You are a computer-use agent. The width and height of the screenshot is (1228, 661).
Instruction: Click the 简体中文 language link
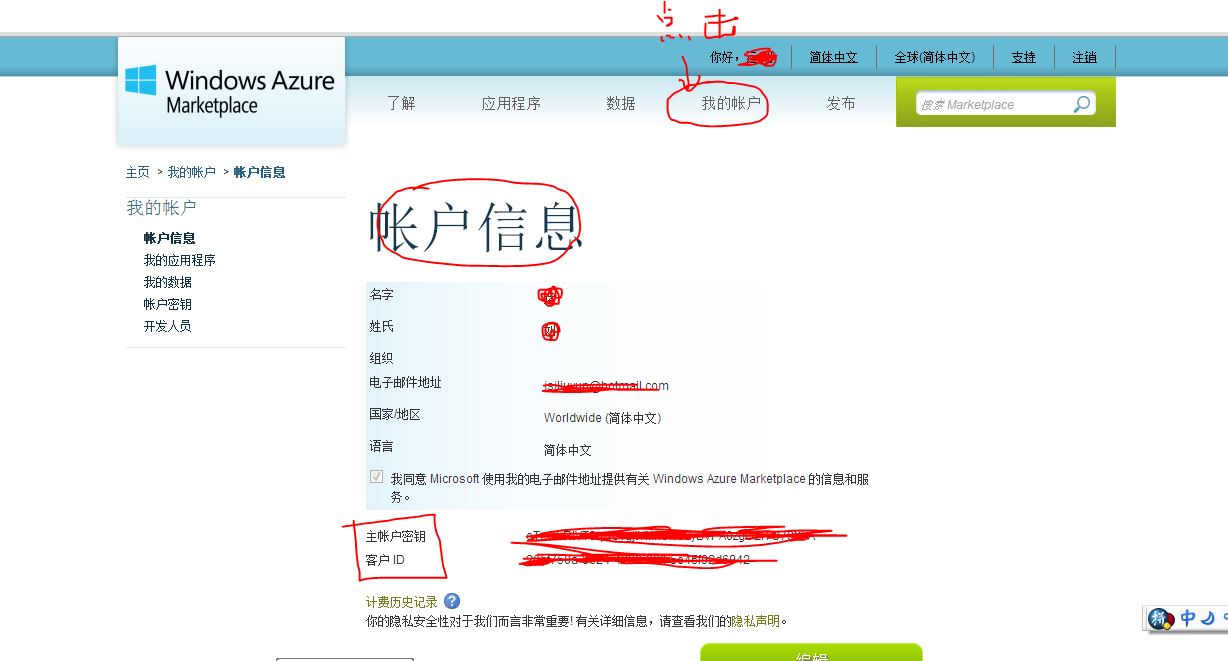834,57
